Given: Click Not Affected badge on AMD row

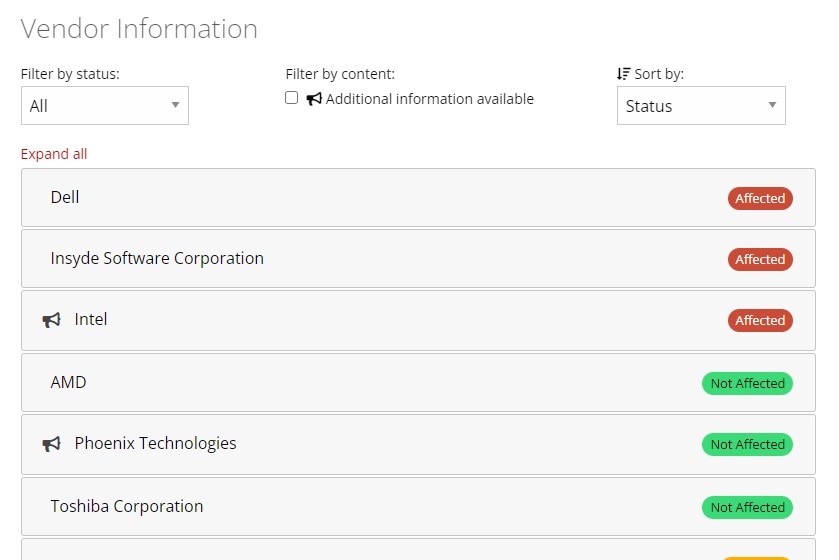Looking at the screenshot, I should coord(747,383).
